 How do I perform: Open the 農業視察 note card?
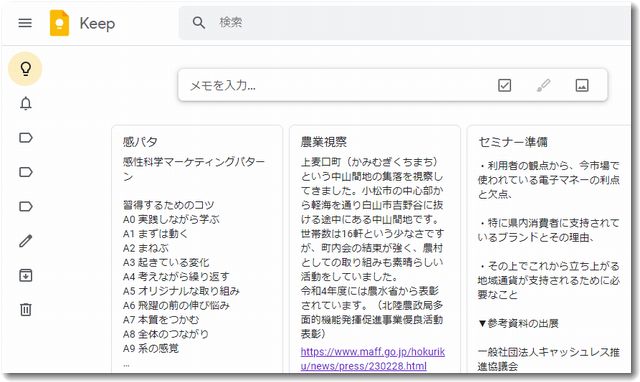point(375,249)
